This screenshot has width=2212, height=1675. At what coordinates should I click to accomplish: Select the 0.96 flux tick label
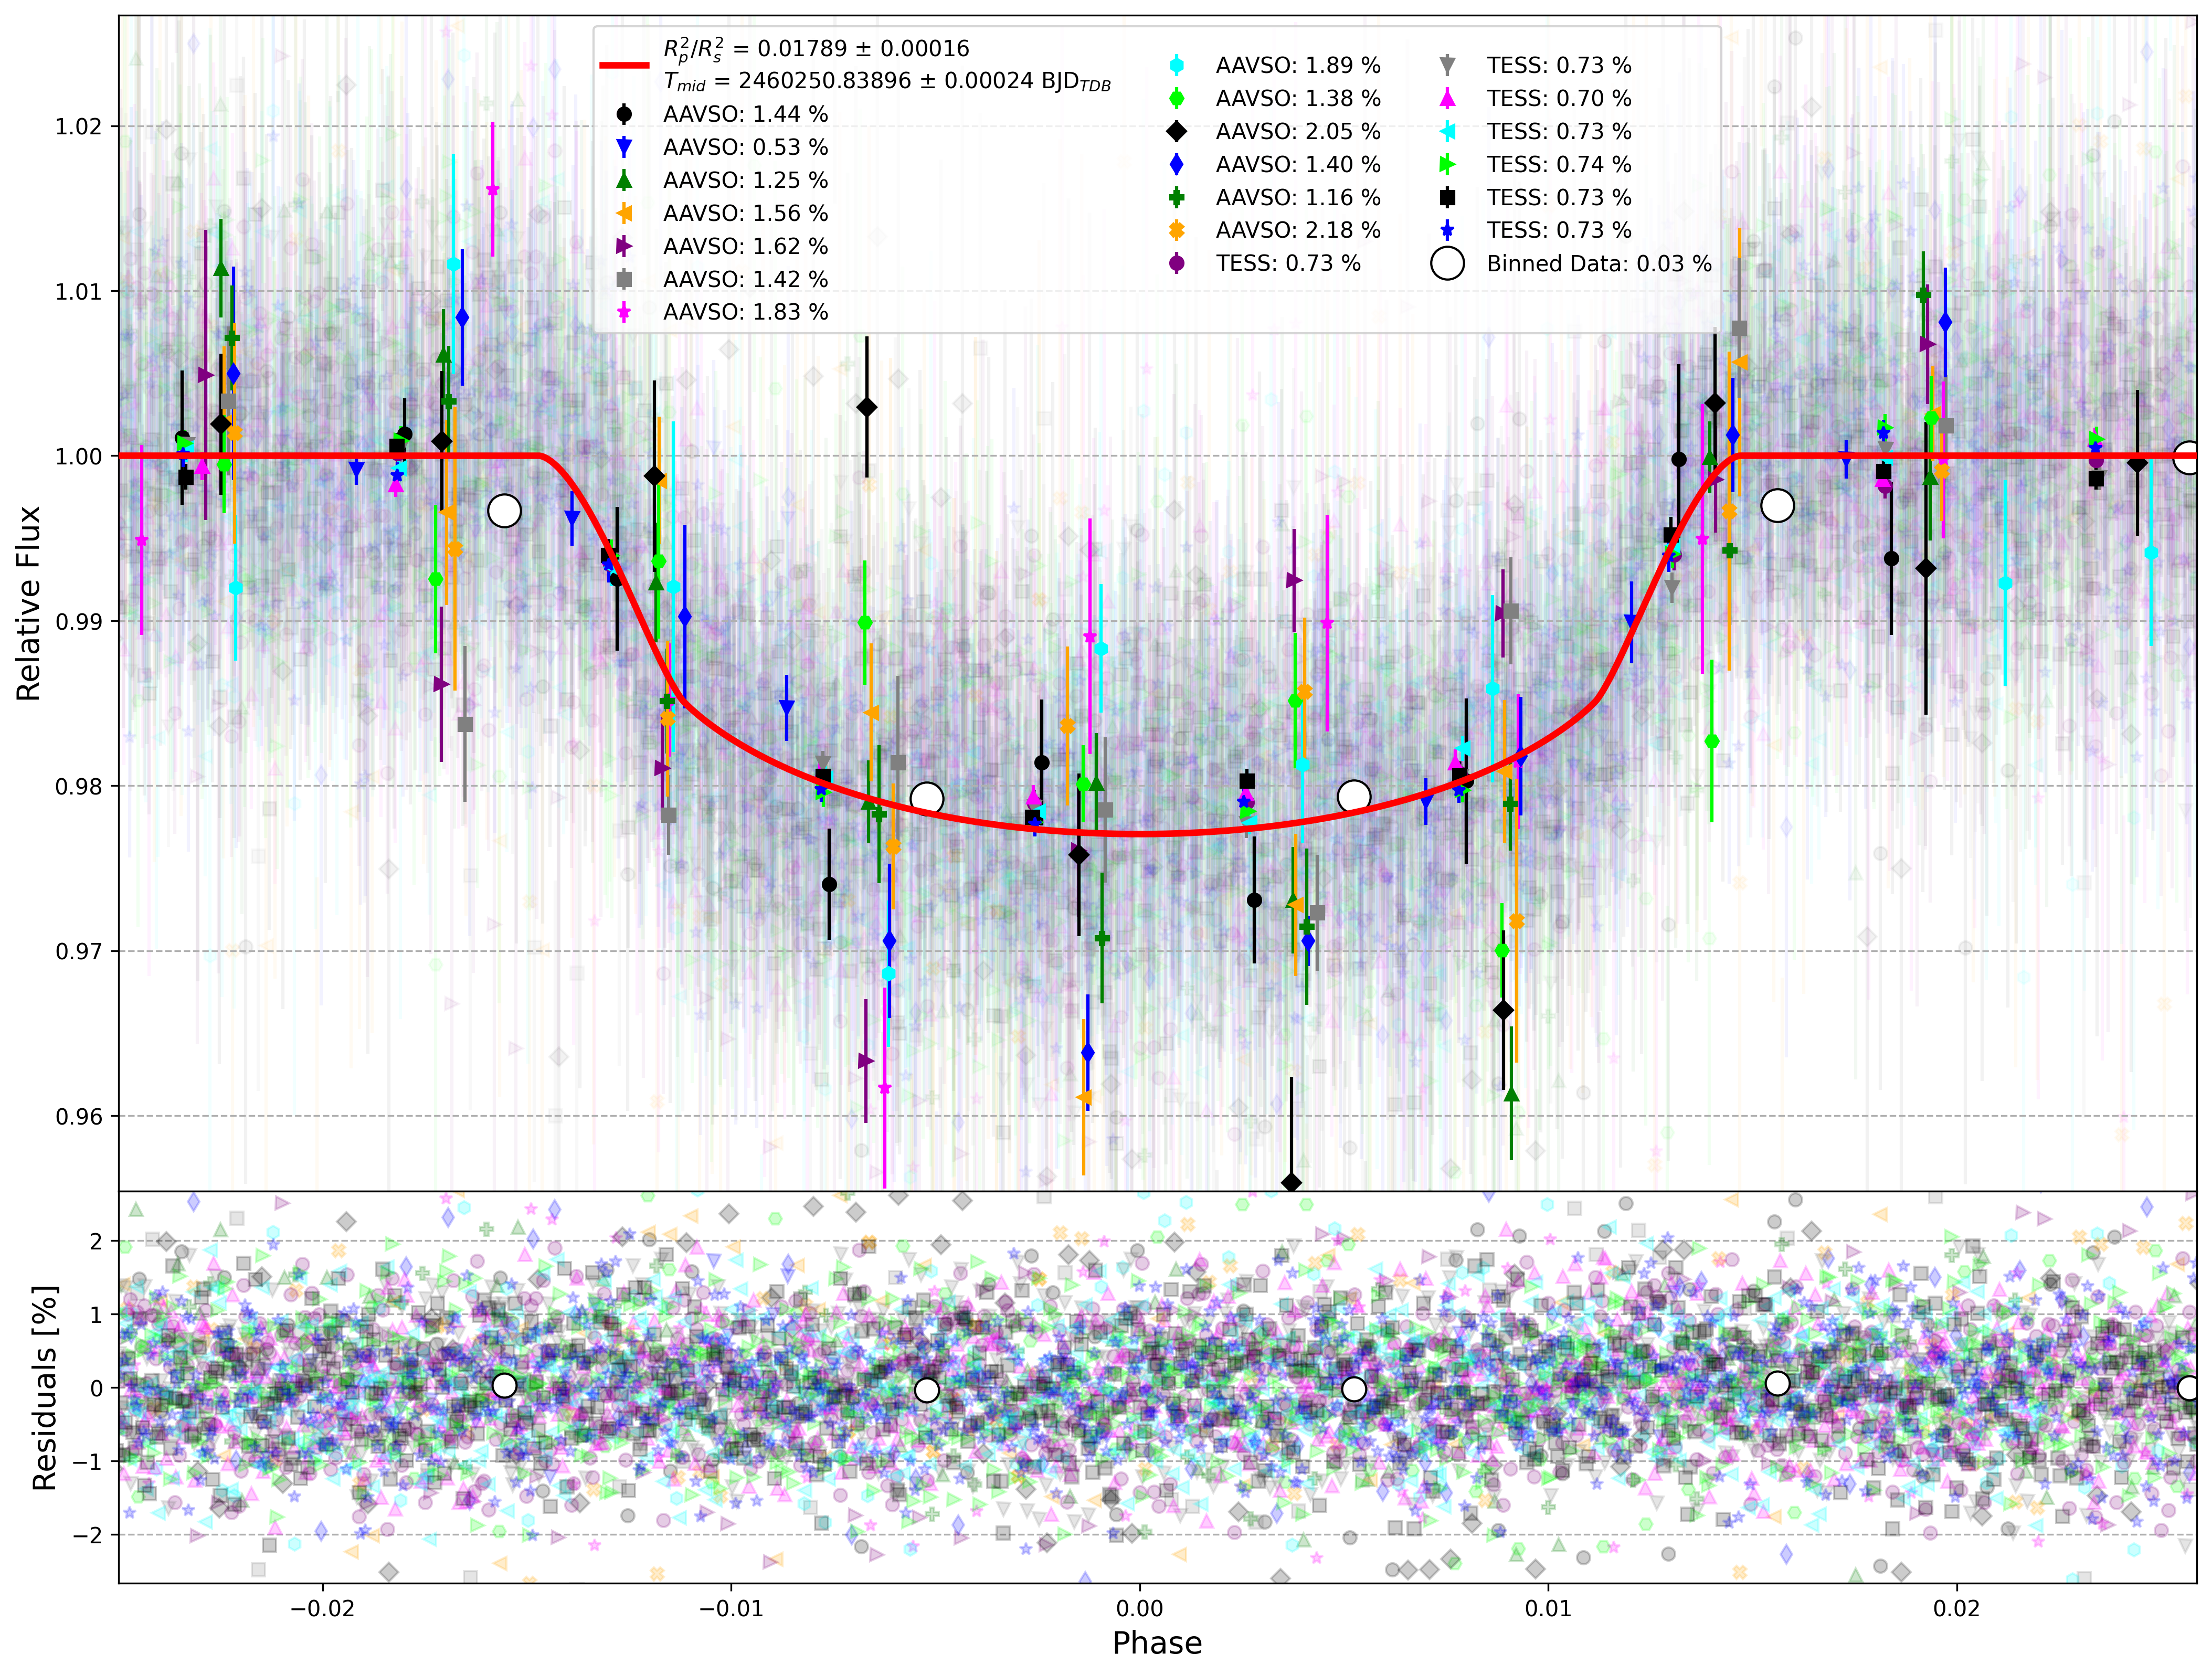79,1116
